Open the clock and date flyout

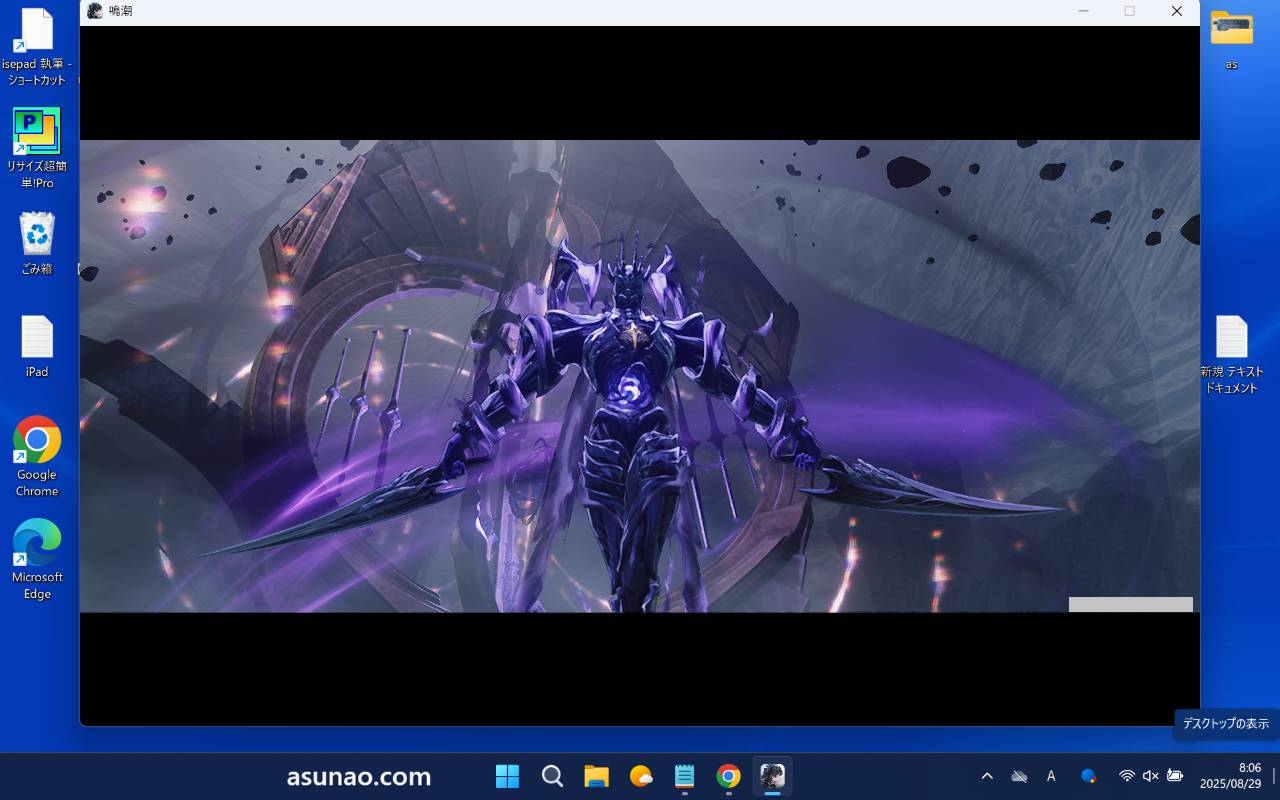click(x=1231, y=776)
